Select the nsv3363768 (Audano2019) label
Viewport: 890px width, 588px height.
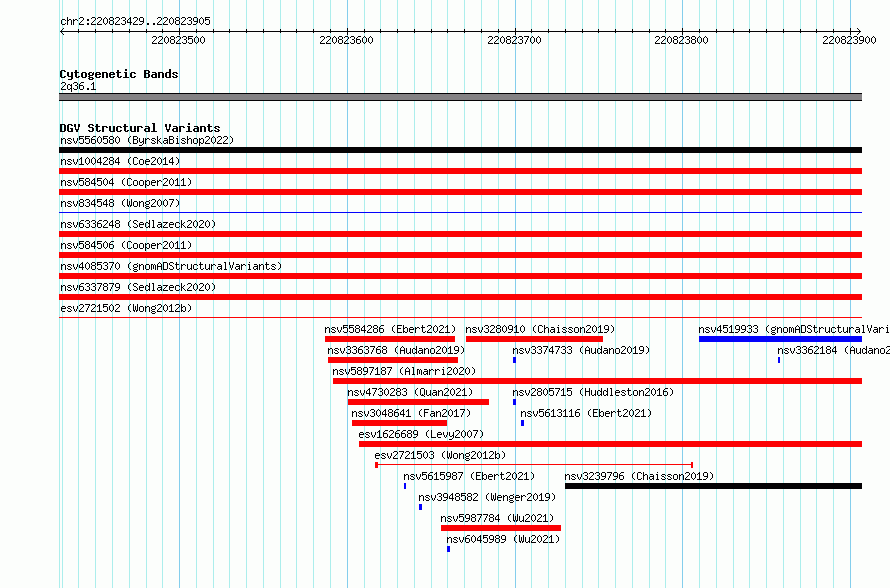[x=396, y=350]
